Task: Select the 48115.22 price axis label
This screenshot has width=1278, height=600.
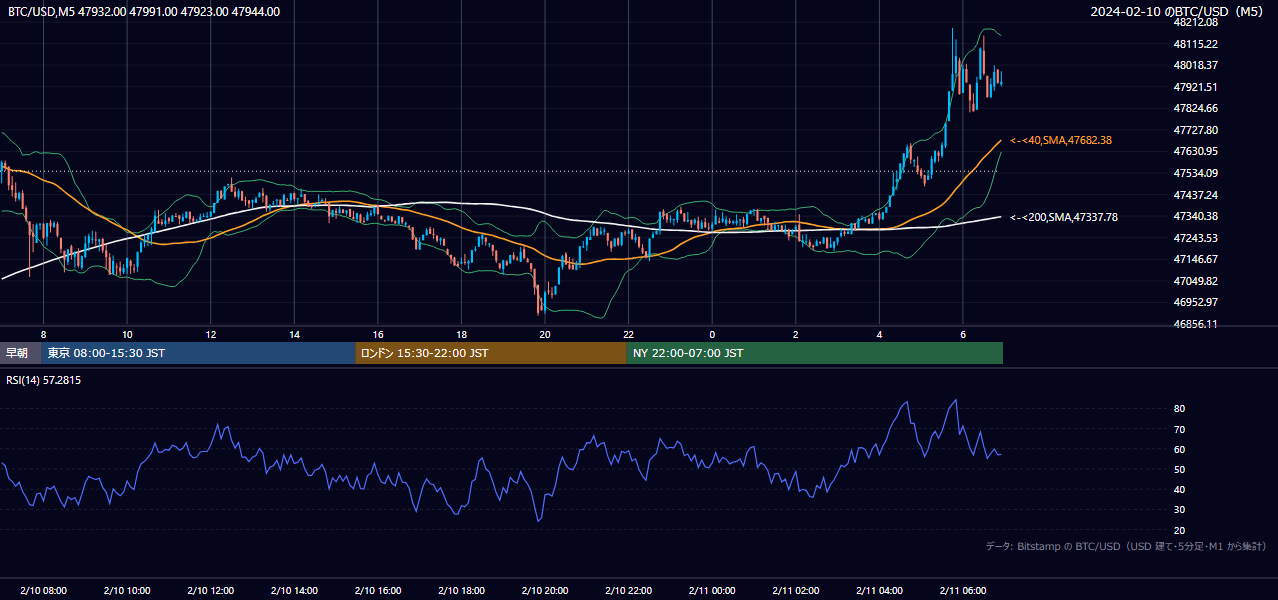Action: (x=1195, y=44)
